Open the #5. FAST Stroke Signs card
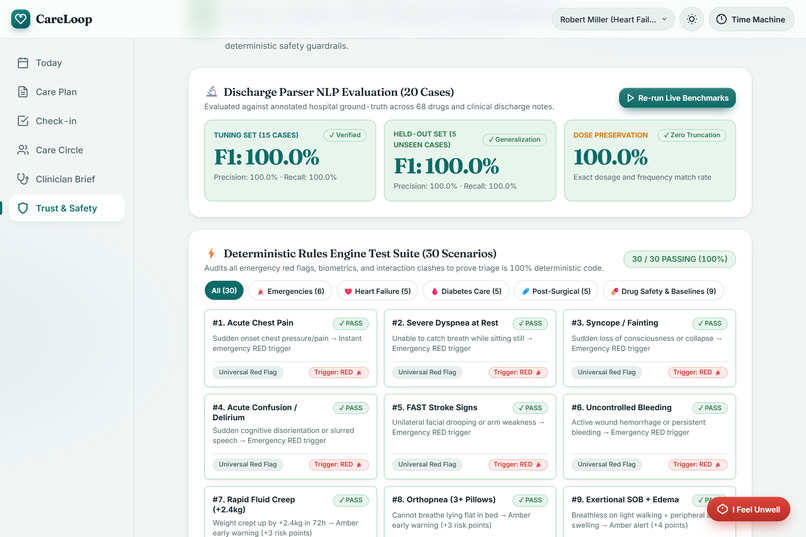Viewport: 806px width, 537px height. pos(470,436)
